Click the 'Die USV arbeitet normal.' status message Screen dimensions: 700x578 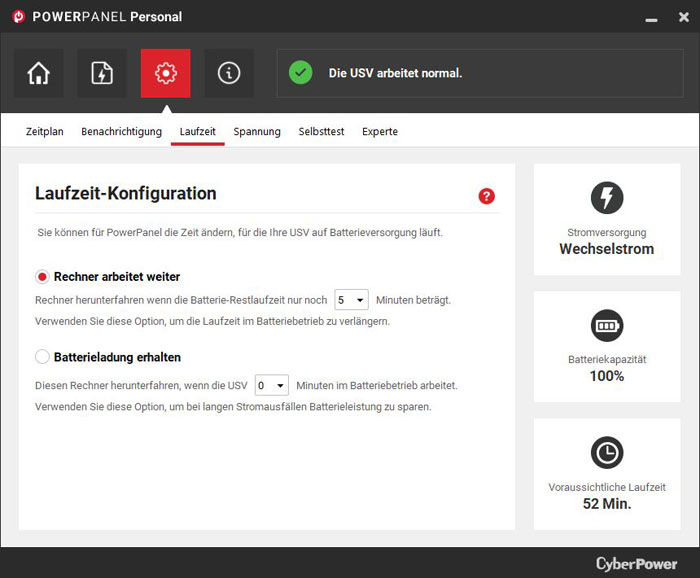tap(396, 73)
